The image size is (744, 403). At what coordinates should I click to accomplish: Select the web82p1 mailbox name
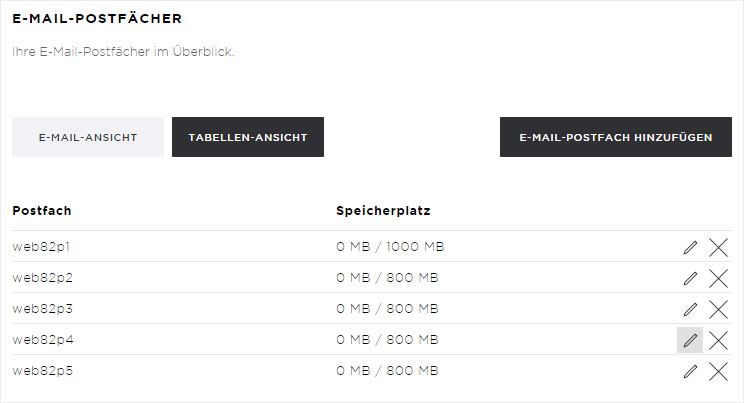[41, 247]
